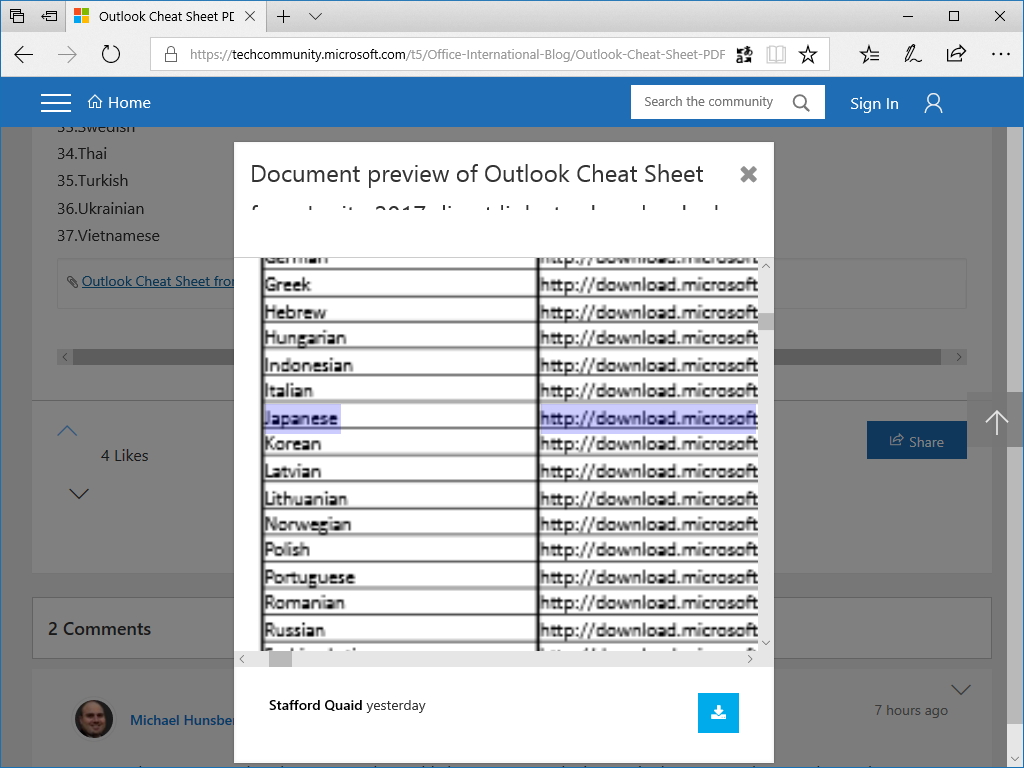Toggle reading view for this page
This screenshot has width=1024, height=768.
click(776, 55)
